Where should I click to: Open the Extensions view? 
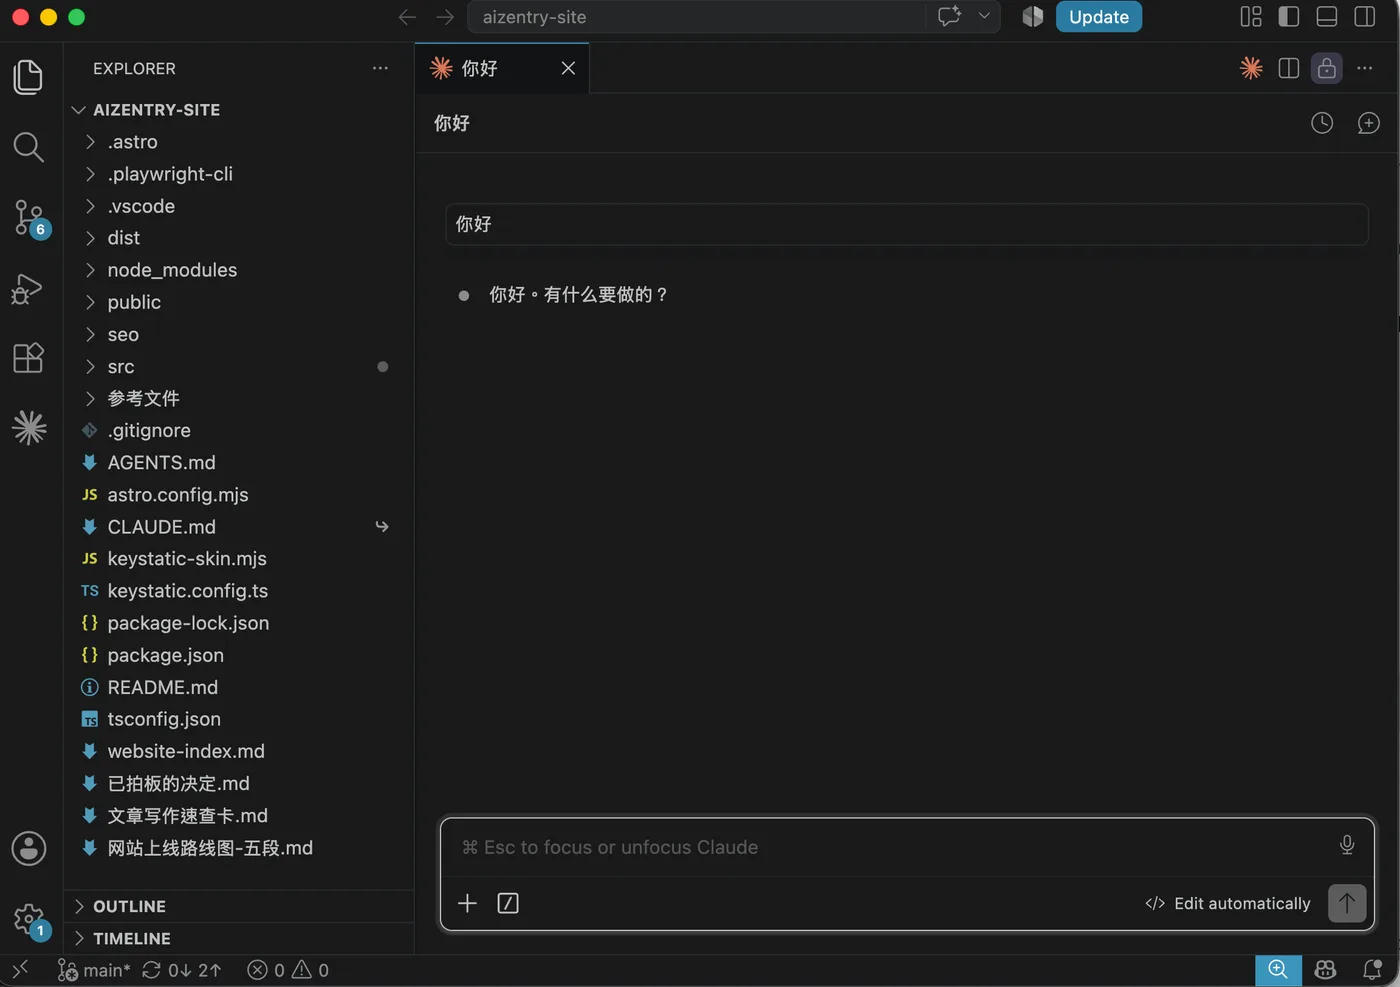click(x=28, y=358)
